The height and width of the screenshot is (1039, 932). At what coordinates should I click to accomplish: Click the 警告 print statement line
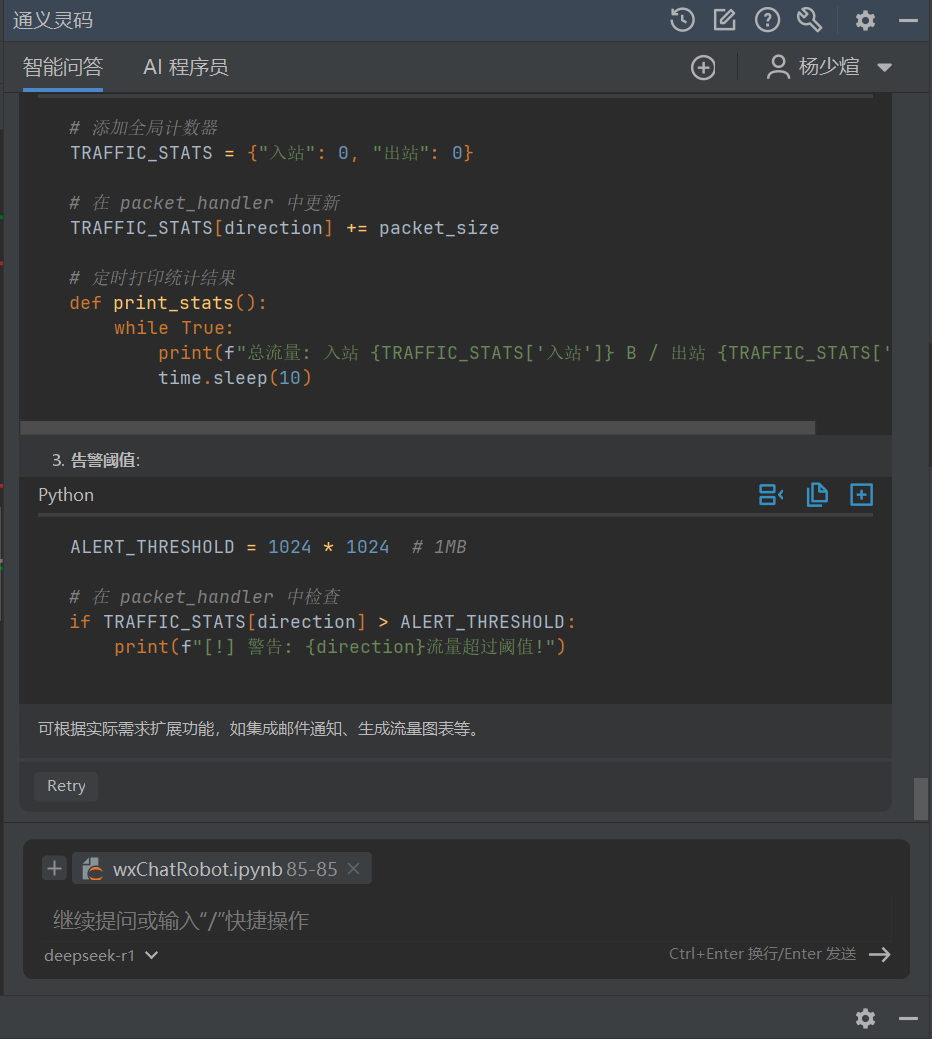click(340, 647)
